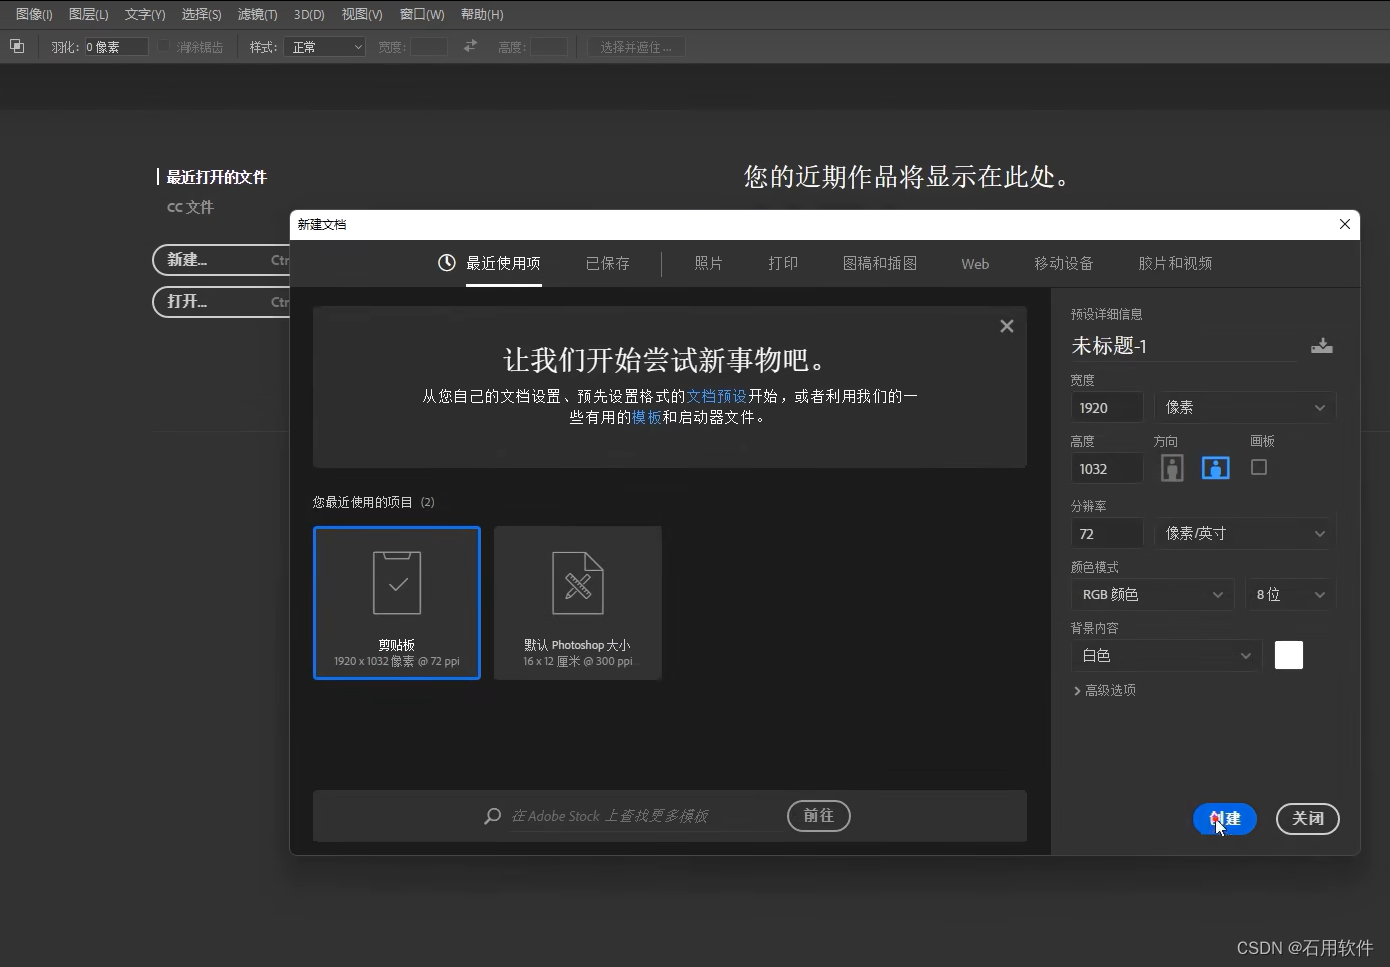Click the 打开... button on start screen
This screenshot has width=1390, height=967.
pos(221,302)
